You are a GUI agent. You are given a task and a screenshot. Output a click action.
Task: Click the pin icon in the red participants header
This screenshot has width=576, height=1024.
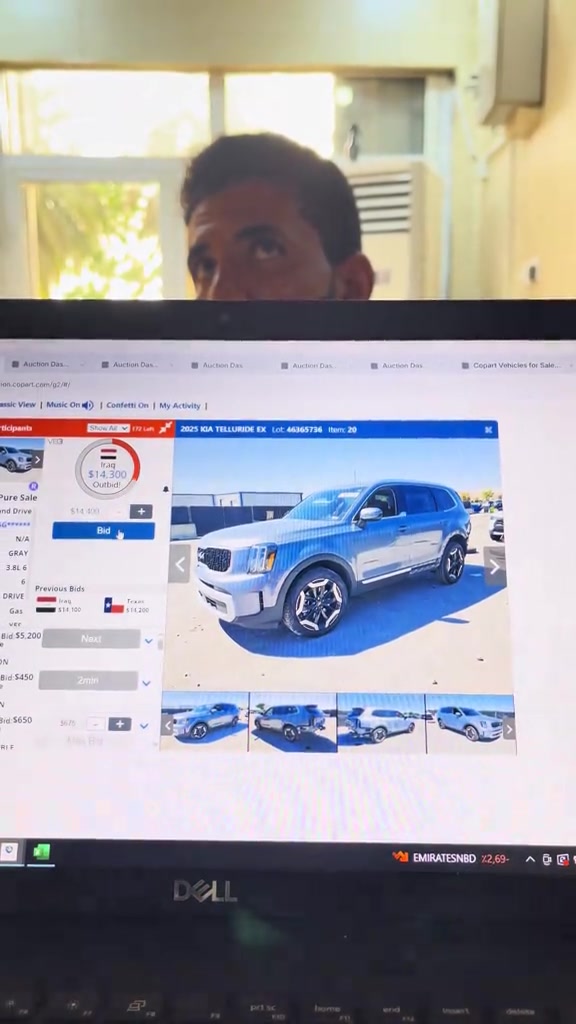166,428
